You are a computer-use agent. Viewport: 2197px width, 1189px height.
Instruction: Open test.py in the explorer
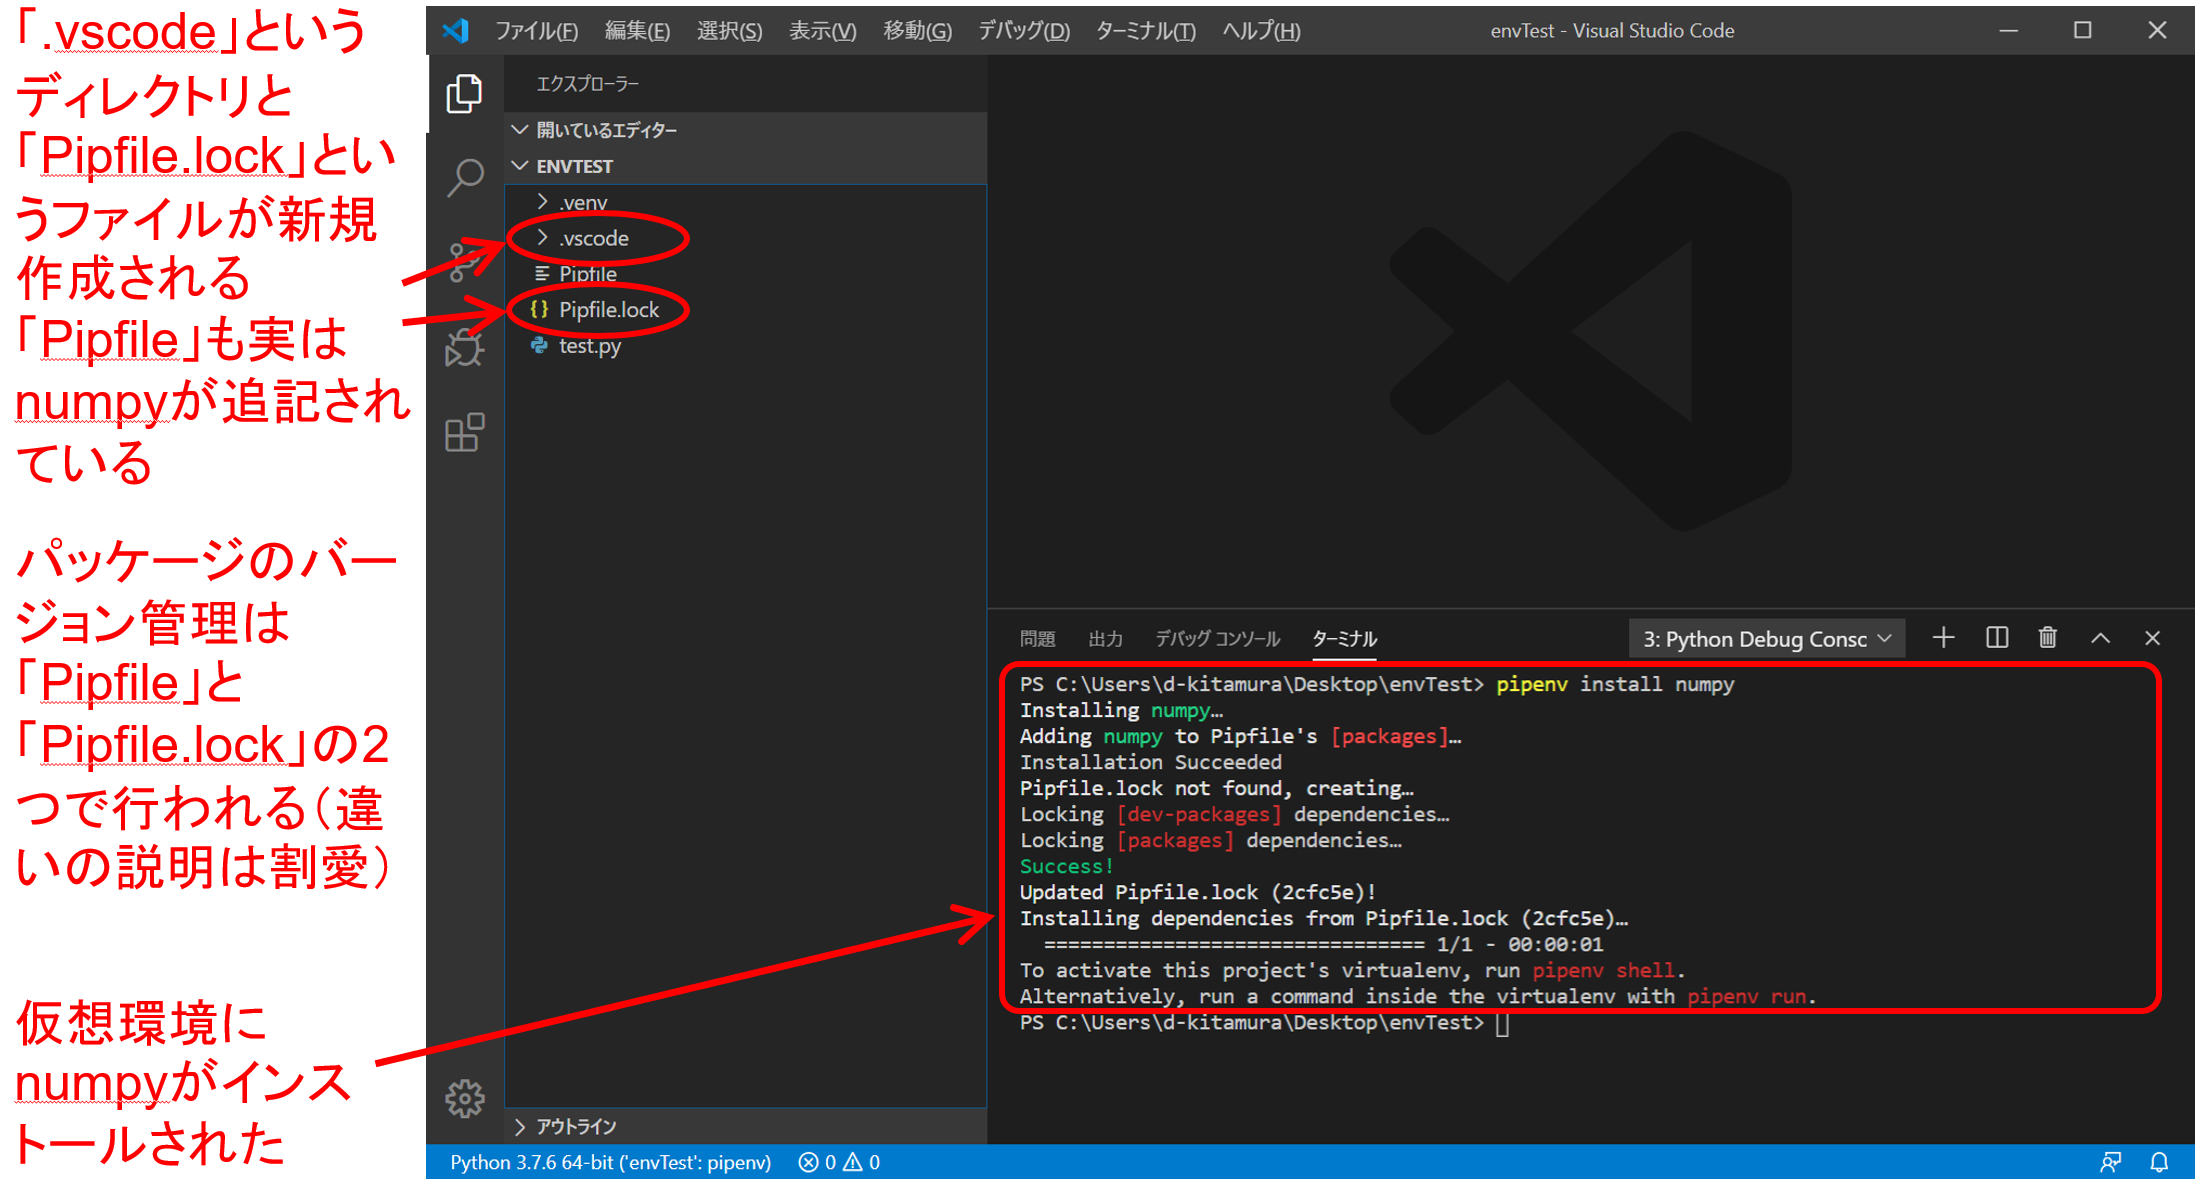point(745,346)
